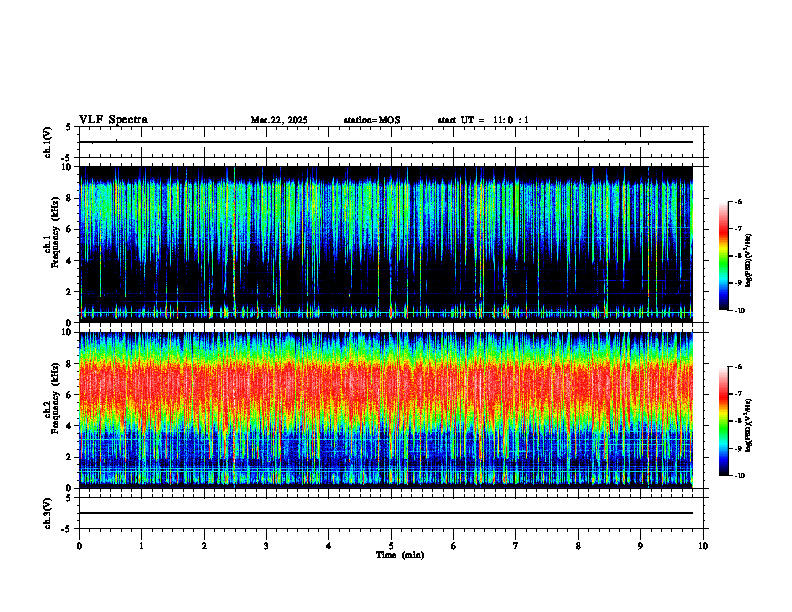The height and width of the screenshot is (612, 792).
Task: Click the "-7" label on ch.2 color bar
Action: pyautogui.click(x=738, y=394)
